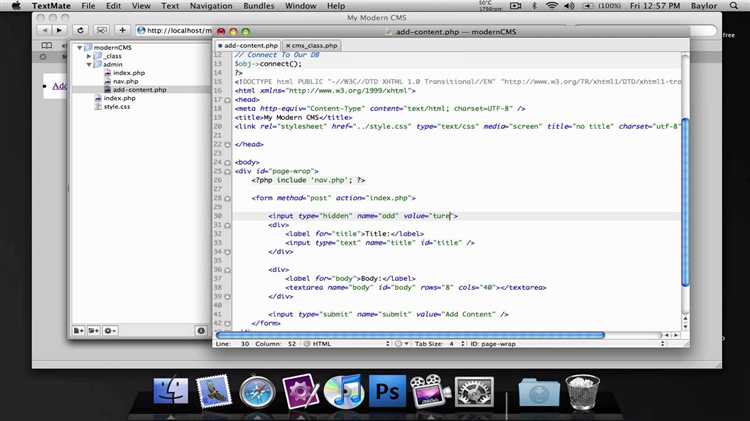Open the Text menu

click(170, 6)
